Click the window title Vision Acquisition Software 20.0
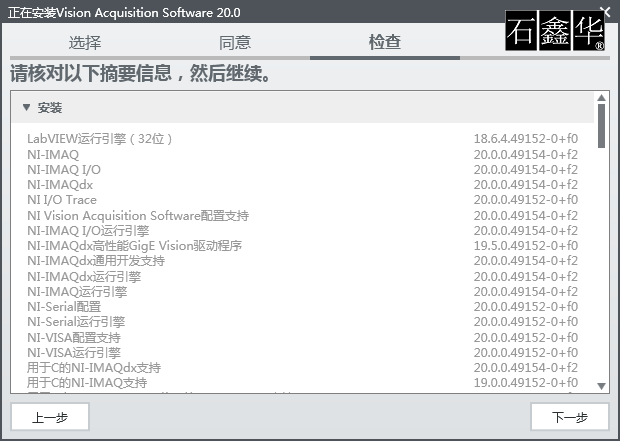This screenshot has height=442, width=620. pos(148,13)
